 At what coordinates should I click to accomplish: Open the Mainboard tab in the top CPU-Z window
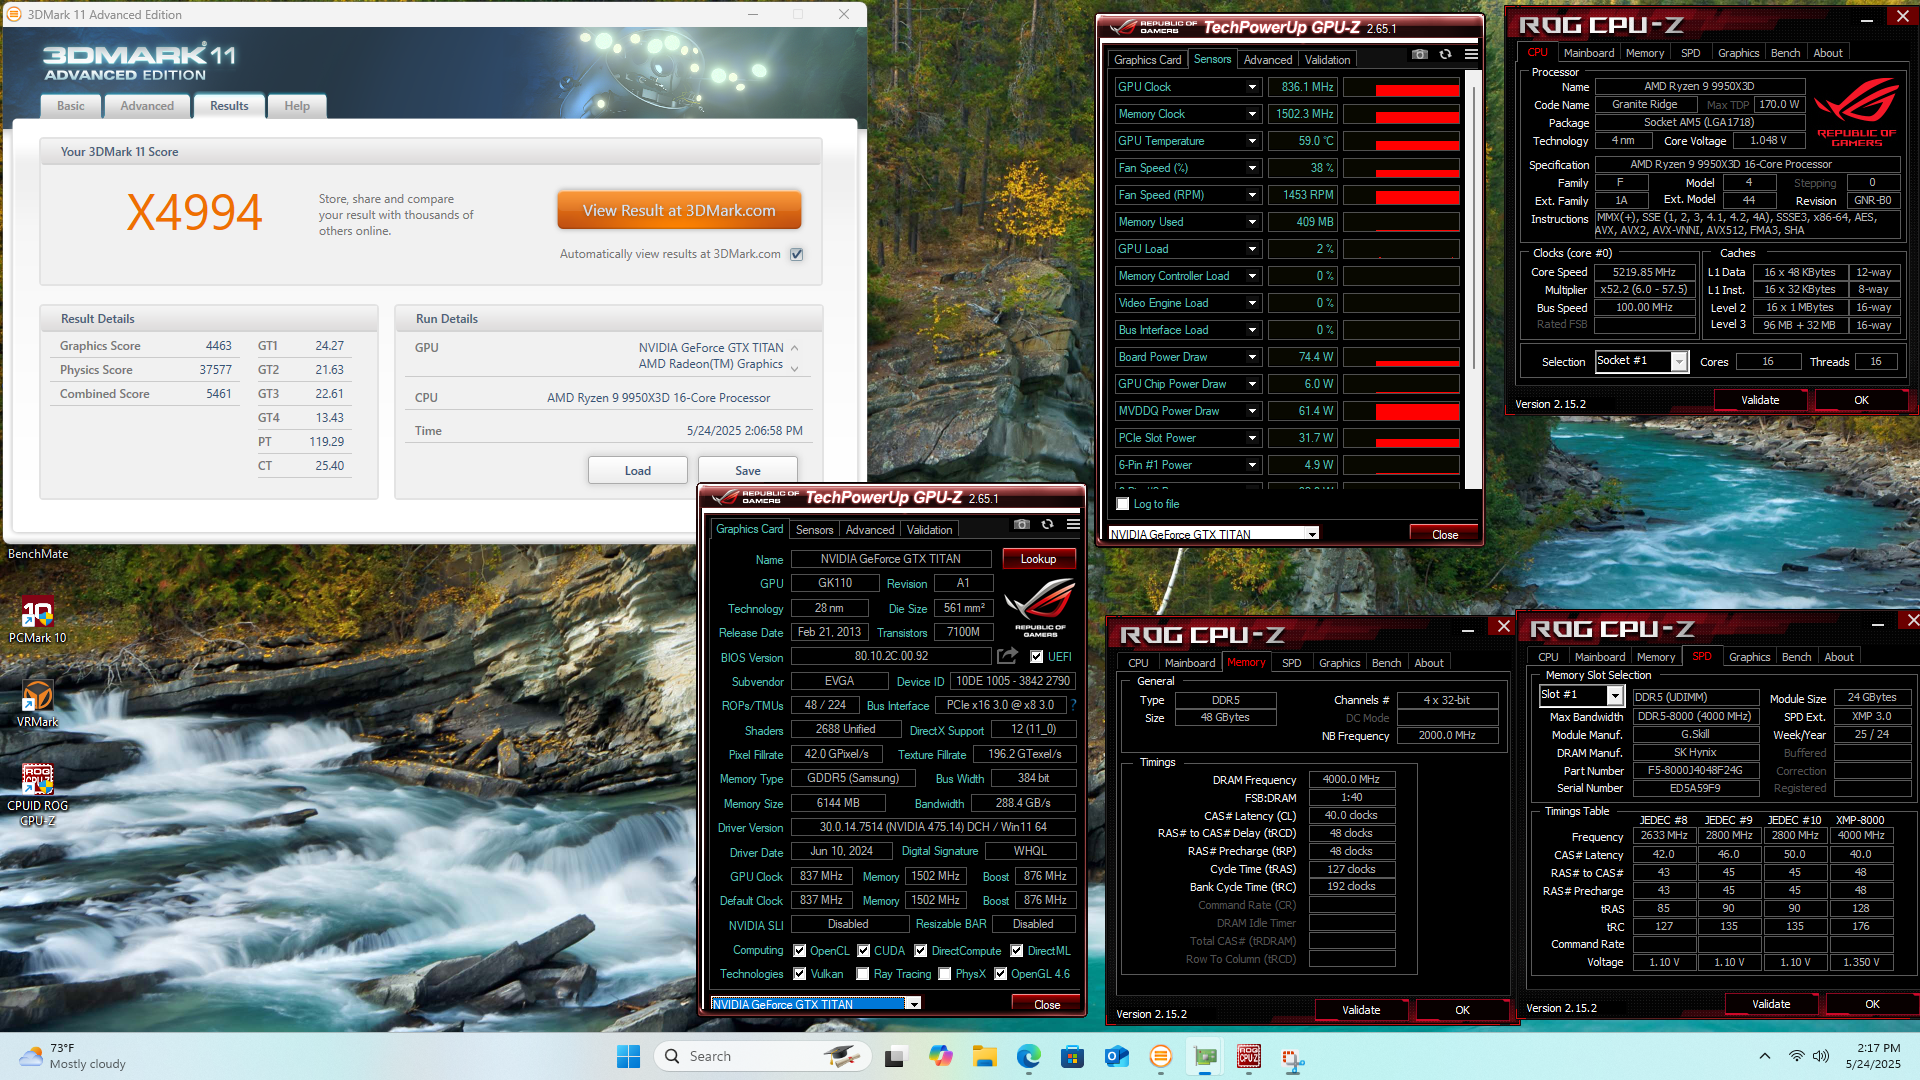pos(1589,53)
